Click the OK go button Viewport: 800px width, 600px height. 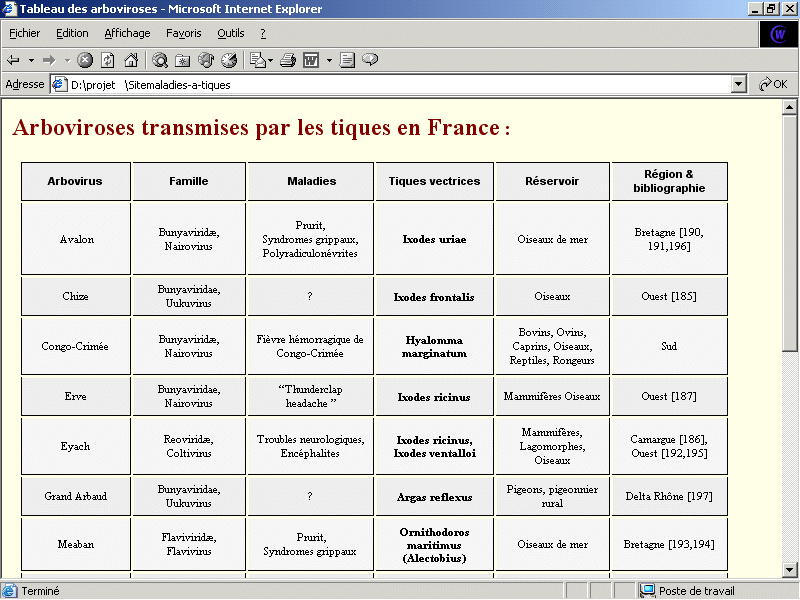[773, 84]
